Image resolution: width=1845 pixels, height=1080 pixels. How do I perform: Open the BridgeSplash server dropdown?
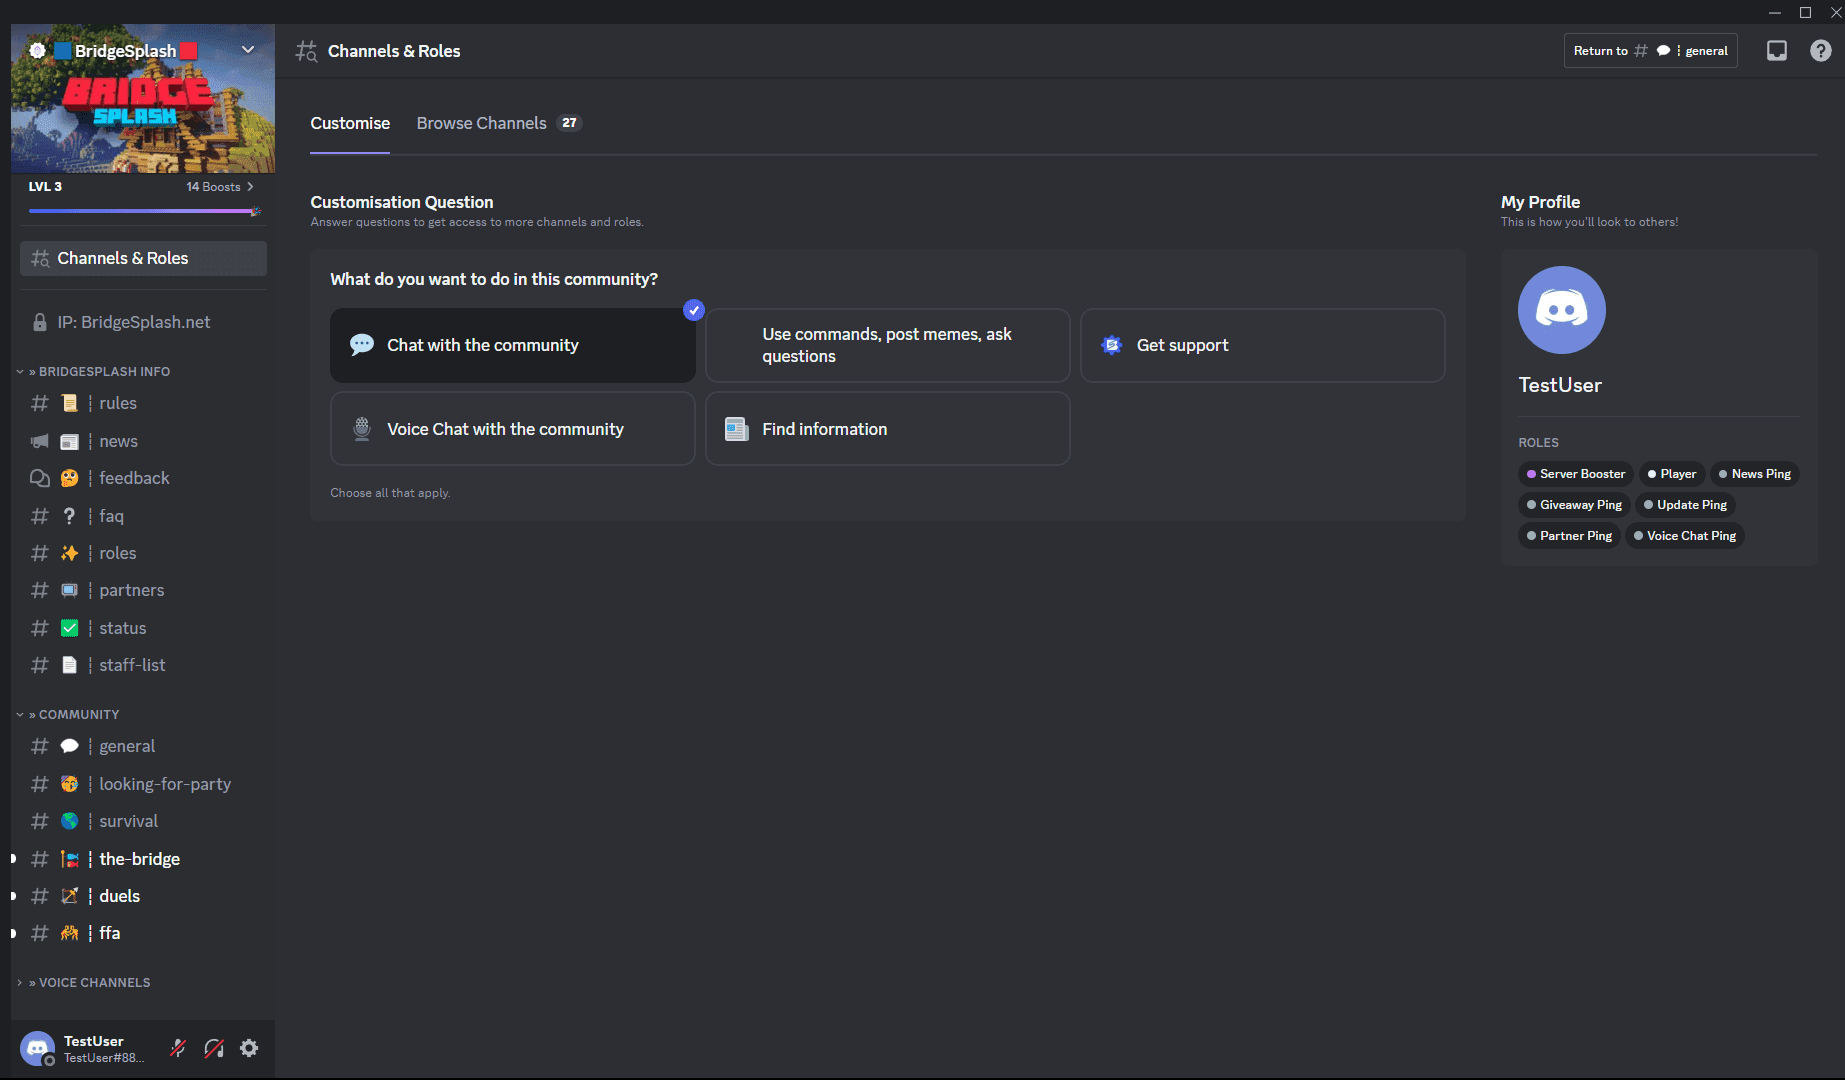pos(247,50)
